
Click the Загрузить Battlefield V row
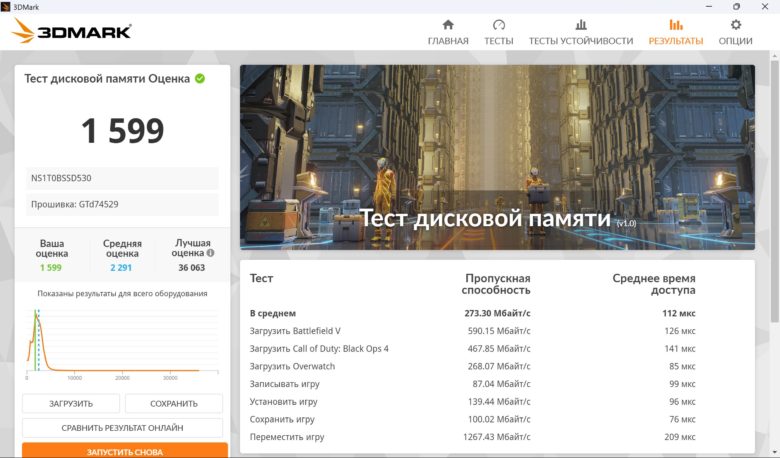pyautogui.click(x=473, y=331)
